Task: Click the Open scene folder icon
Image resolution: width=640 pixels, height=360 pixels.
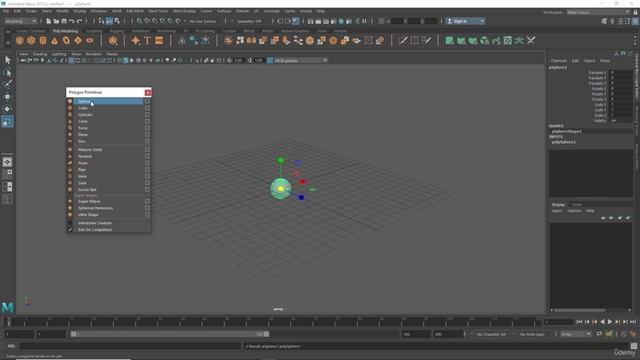Action: pos(56,21)
